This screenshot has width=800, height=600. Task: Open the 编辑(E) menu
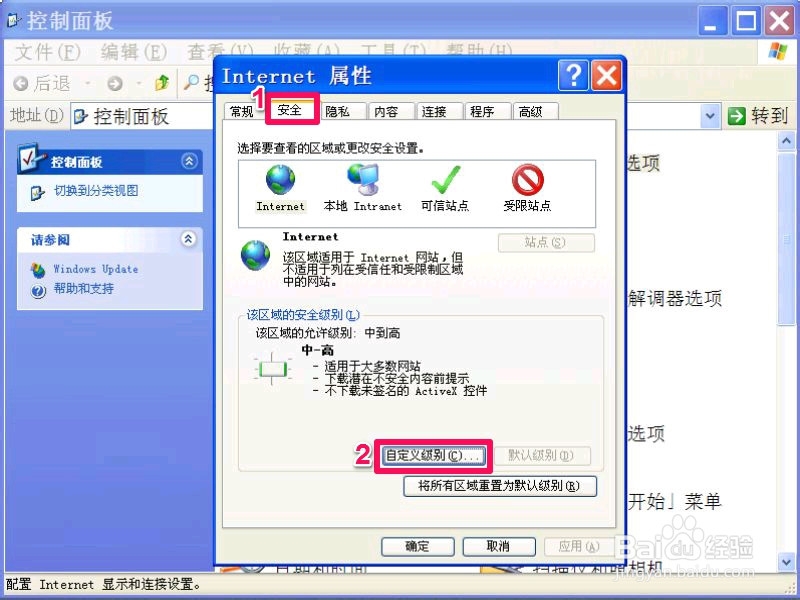pyautogui.click(x=134, y=52)
